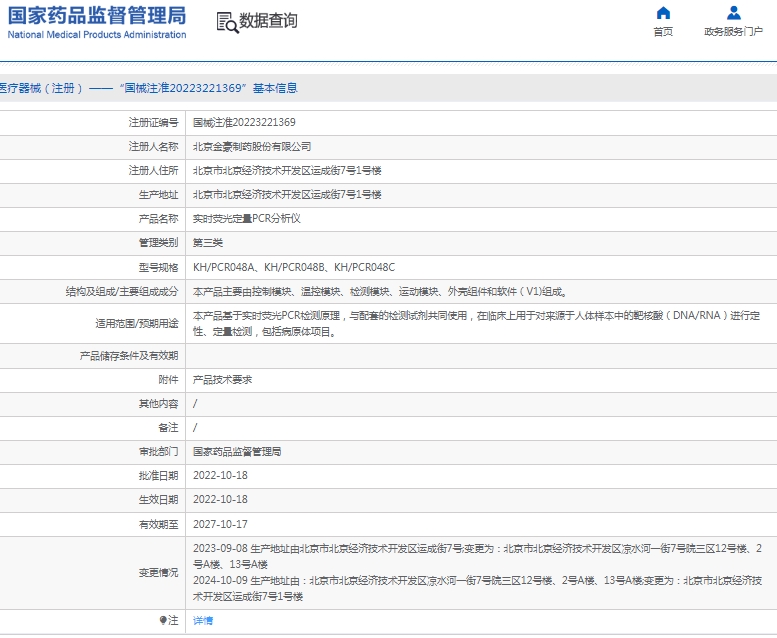Click the 备注 label
The width and height of the screenshot is (777, 638).
click(x=168, y=427)
